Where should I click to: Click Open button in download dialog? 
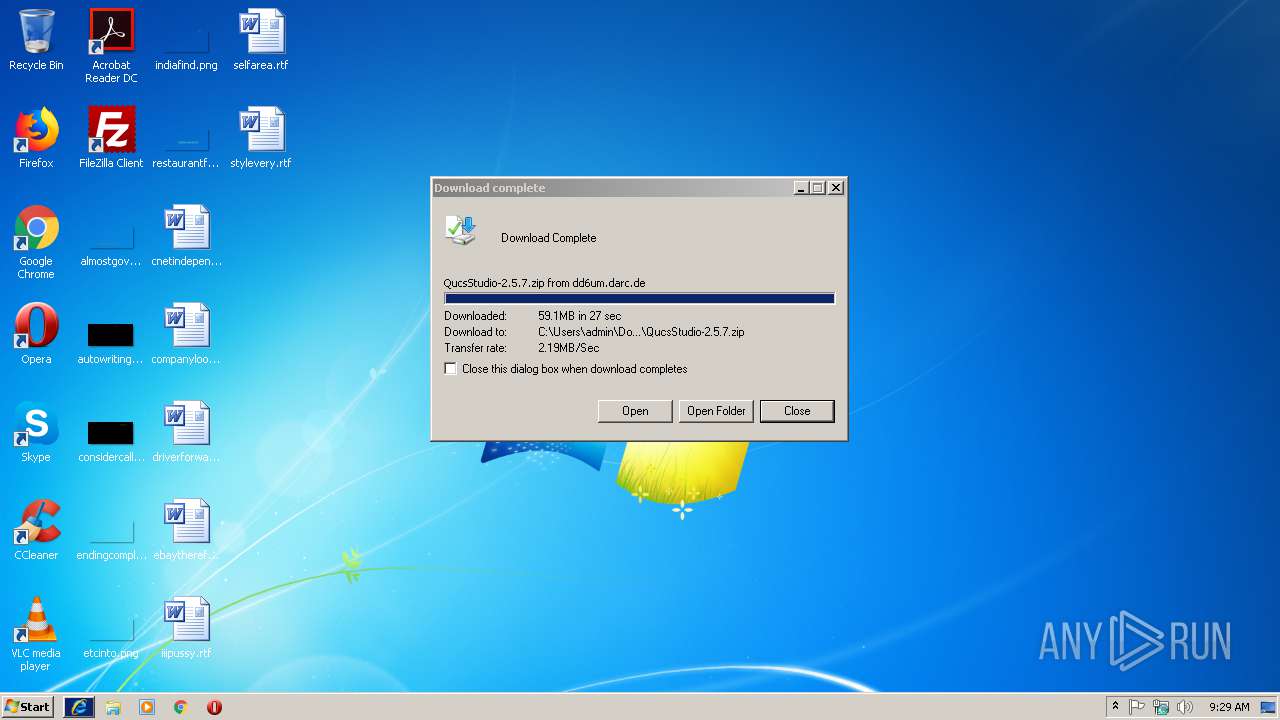(635, 411)
